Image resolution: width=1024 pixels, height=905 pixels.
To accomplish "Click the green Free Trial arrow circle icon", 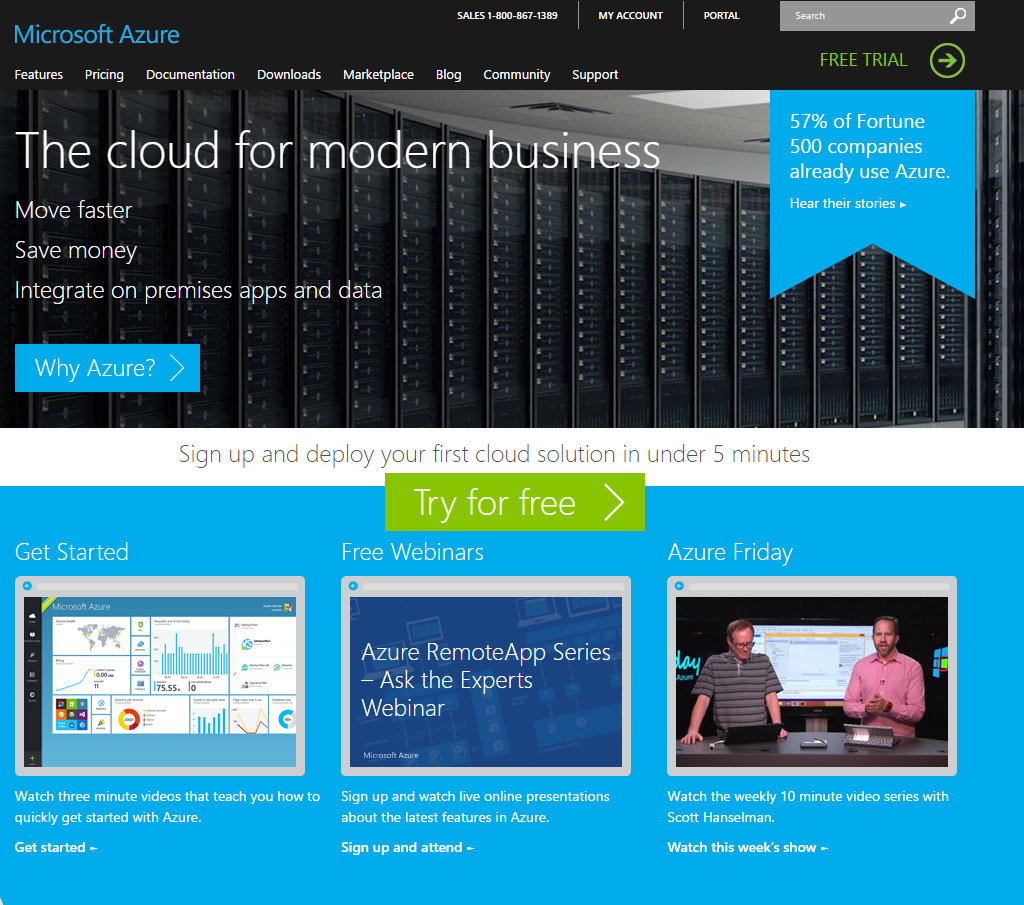I will pyautogui.click(x=947, y=61).
